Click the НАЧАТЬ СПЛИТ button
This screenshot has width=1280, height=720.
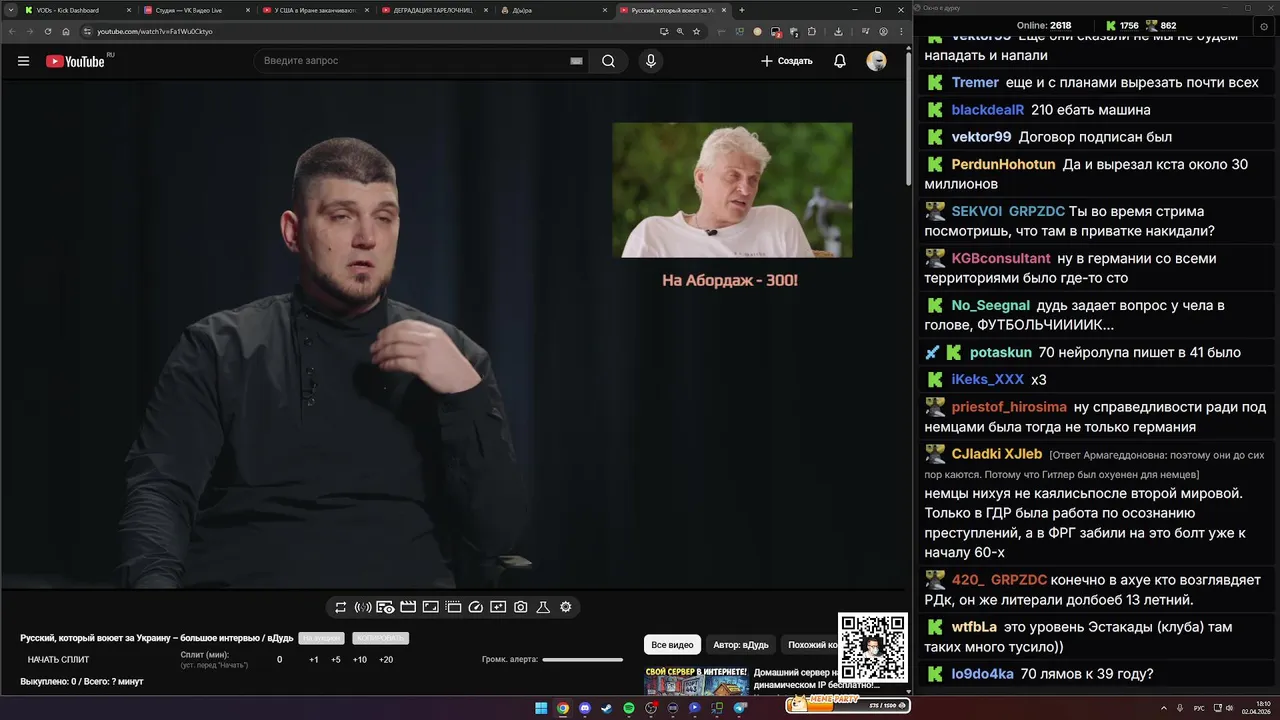pos(58,660)
